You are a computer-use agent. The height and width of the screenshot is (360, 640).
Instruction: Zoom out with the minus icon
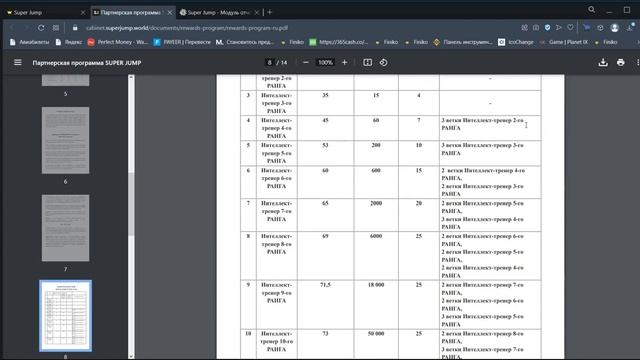(x=306, y=62)
